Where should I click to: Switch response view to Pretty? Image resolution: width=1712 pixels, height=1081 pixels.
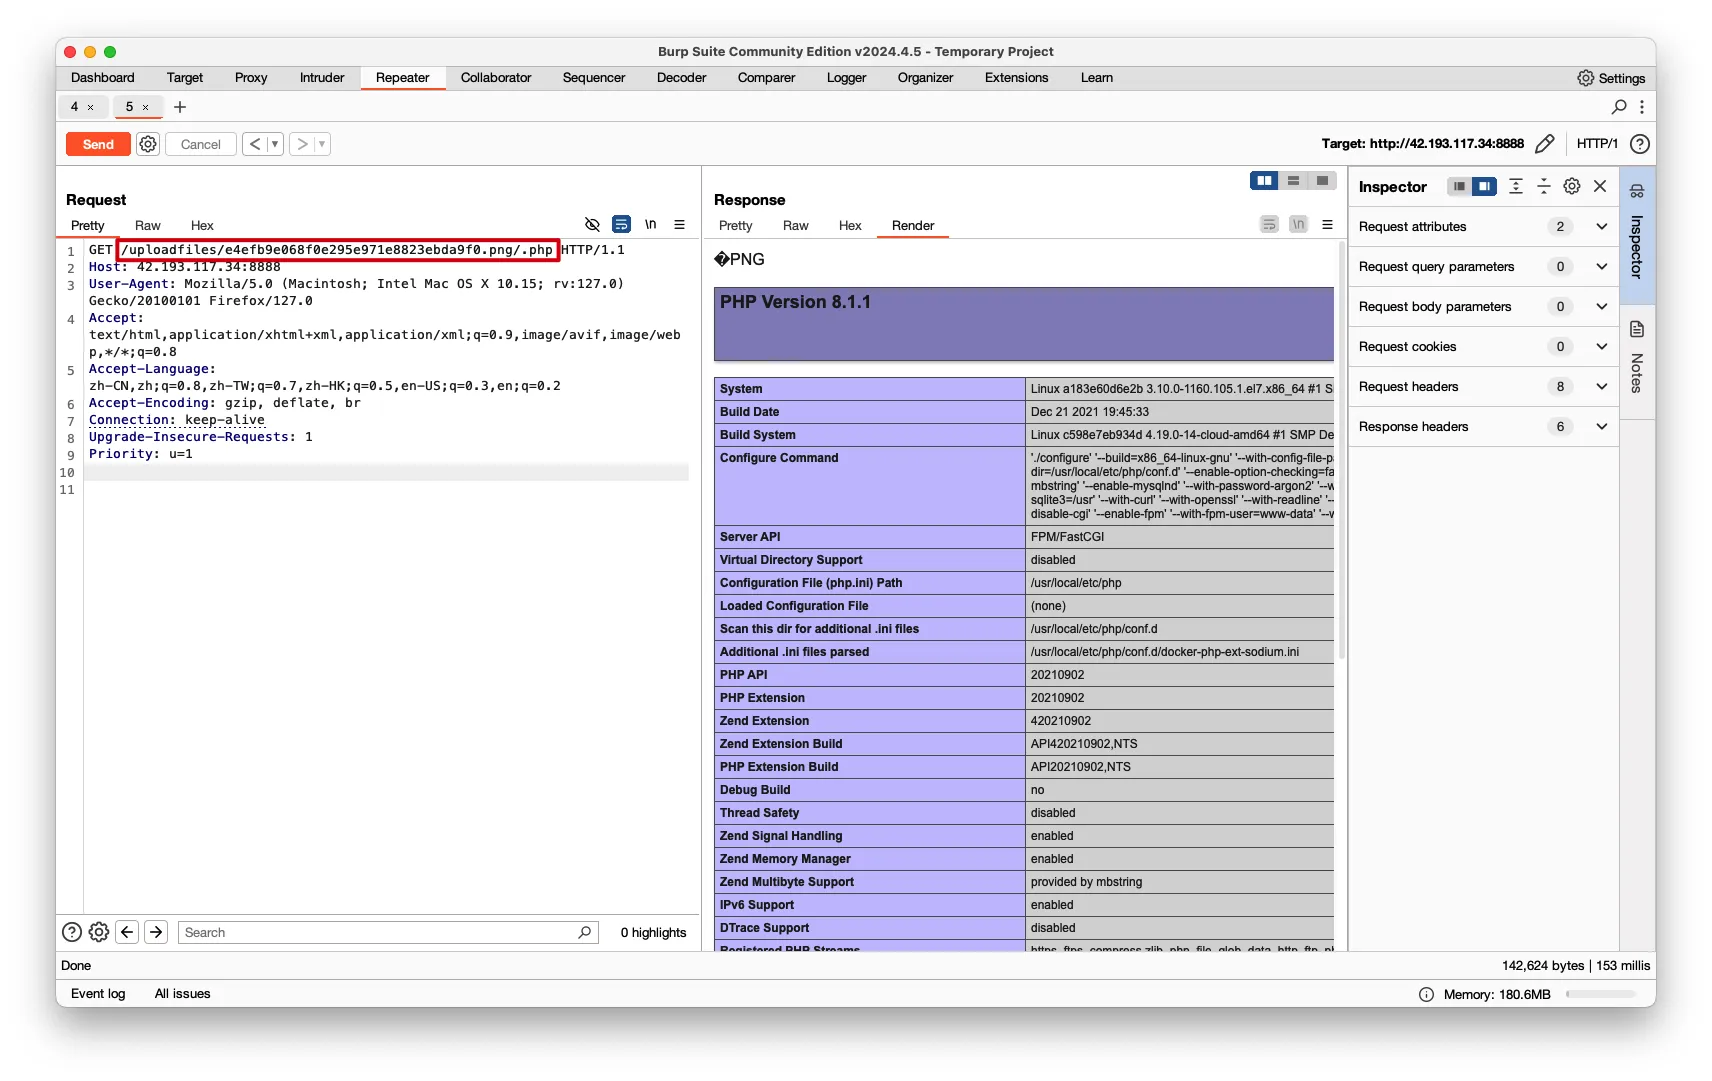tap(736, 226)
